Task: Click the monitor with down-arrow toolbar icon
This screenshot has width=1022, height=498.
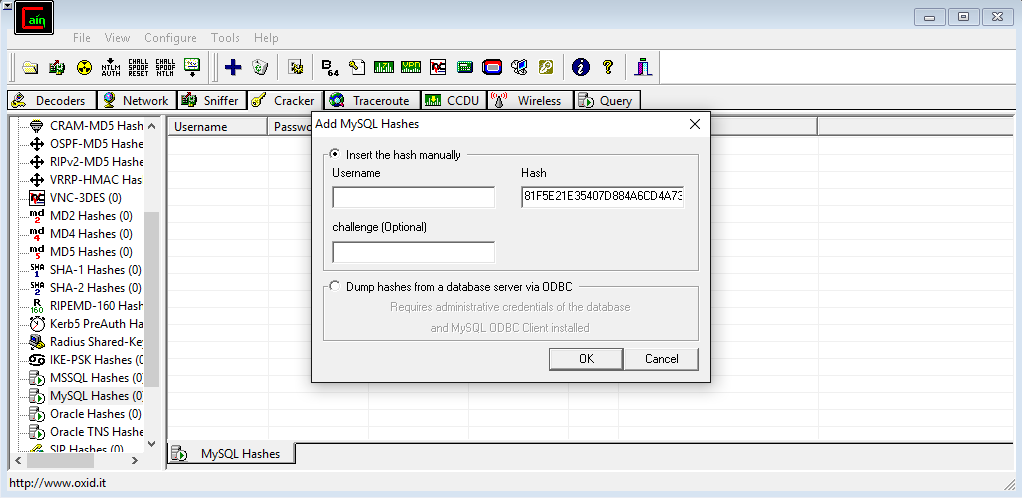Action: click(192, 66)
